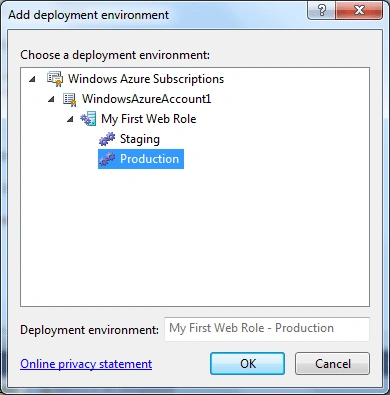Image resolution: width=390 pixels, height=395 pixels.
Task: Select WindowsAzureAccount1 in the tree
Action: click(x=147, y=99)
